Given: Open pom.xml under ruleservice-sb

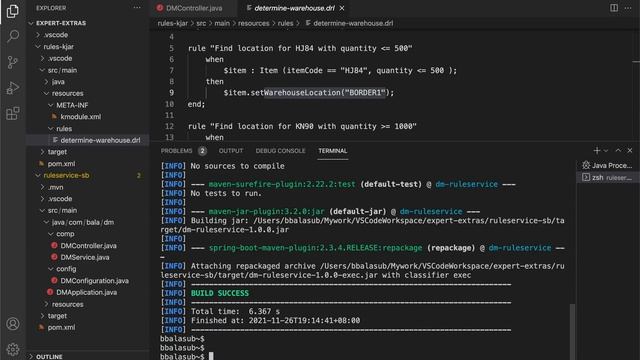Looking at the screenshot, I should [x=61, y=327].
